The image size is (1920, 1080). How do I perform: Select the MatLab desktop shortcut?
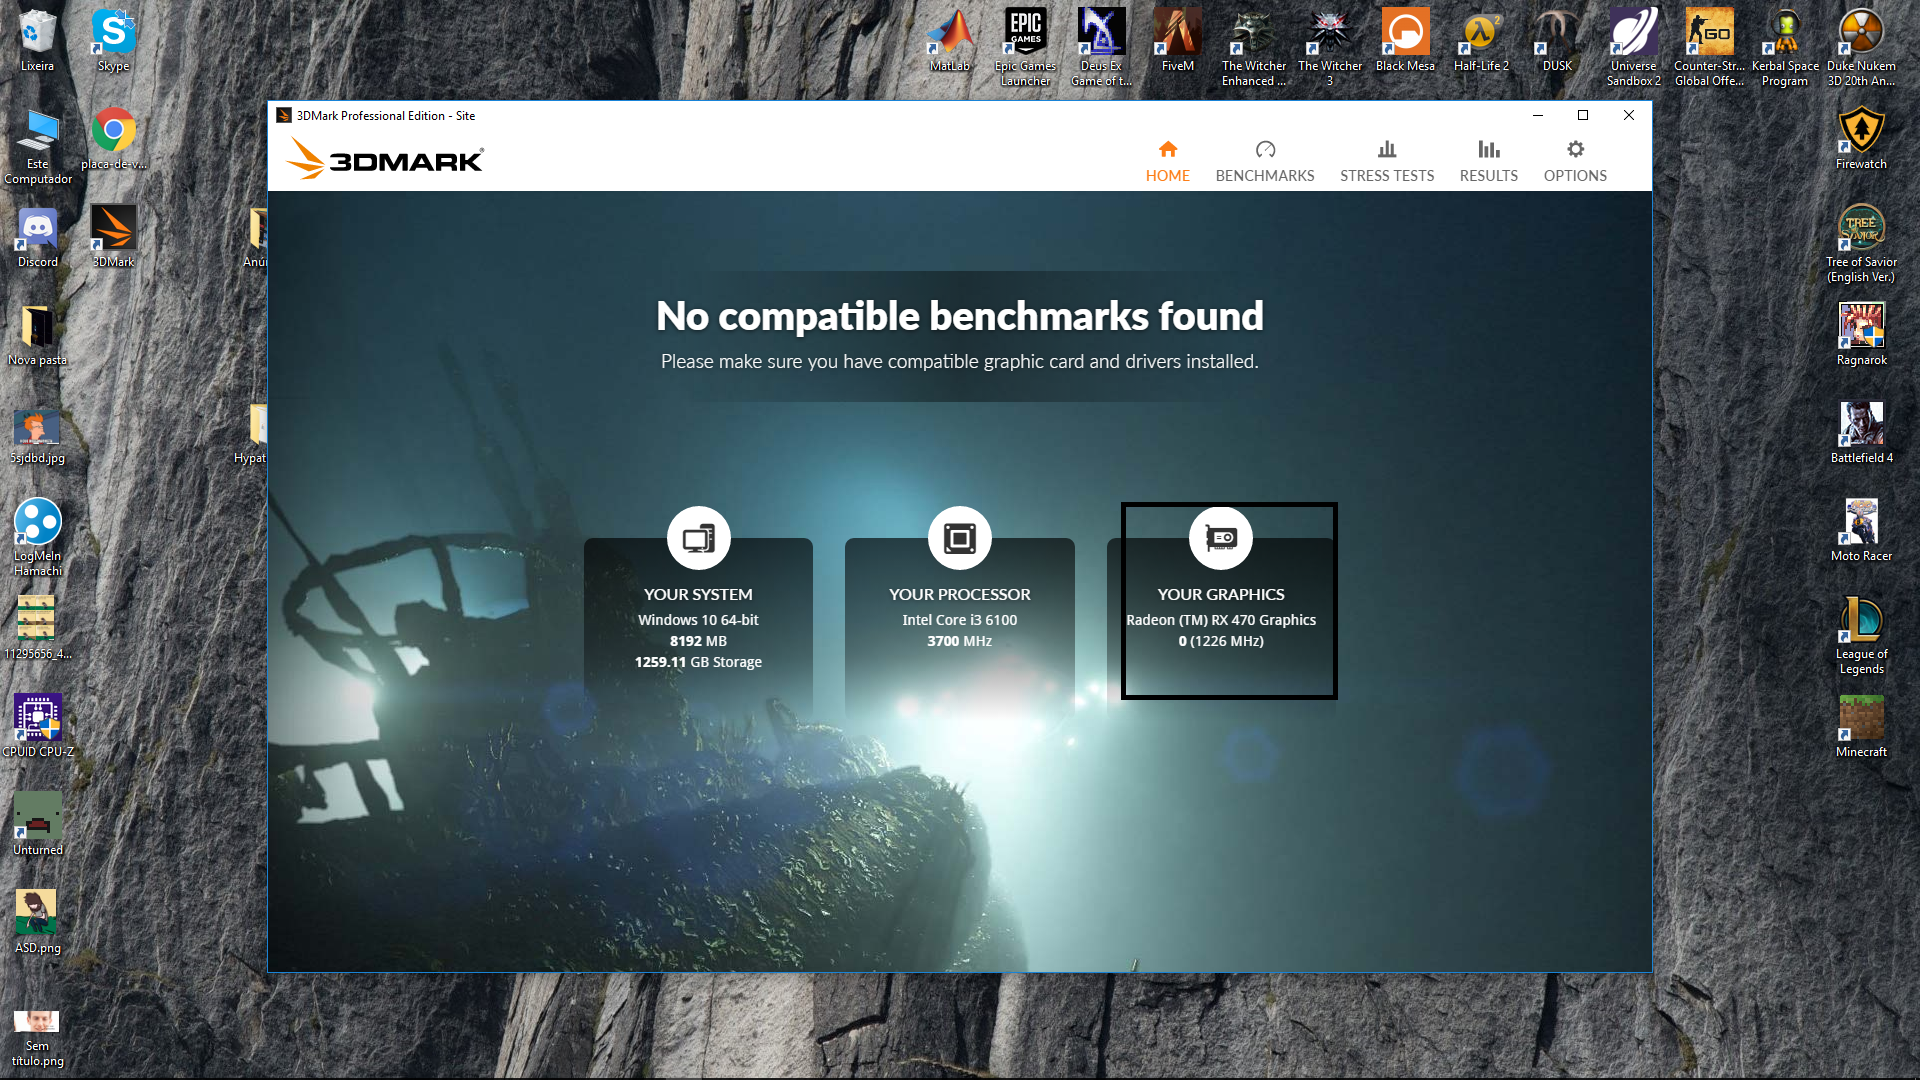pos(949,41)
